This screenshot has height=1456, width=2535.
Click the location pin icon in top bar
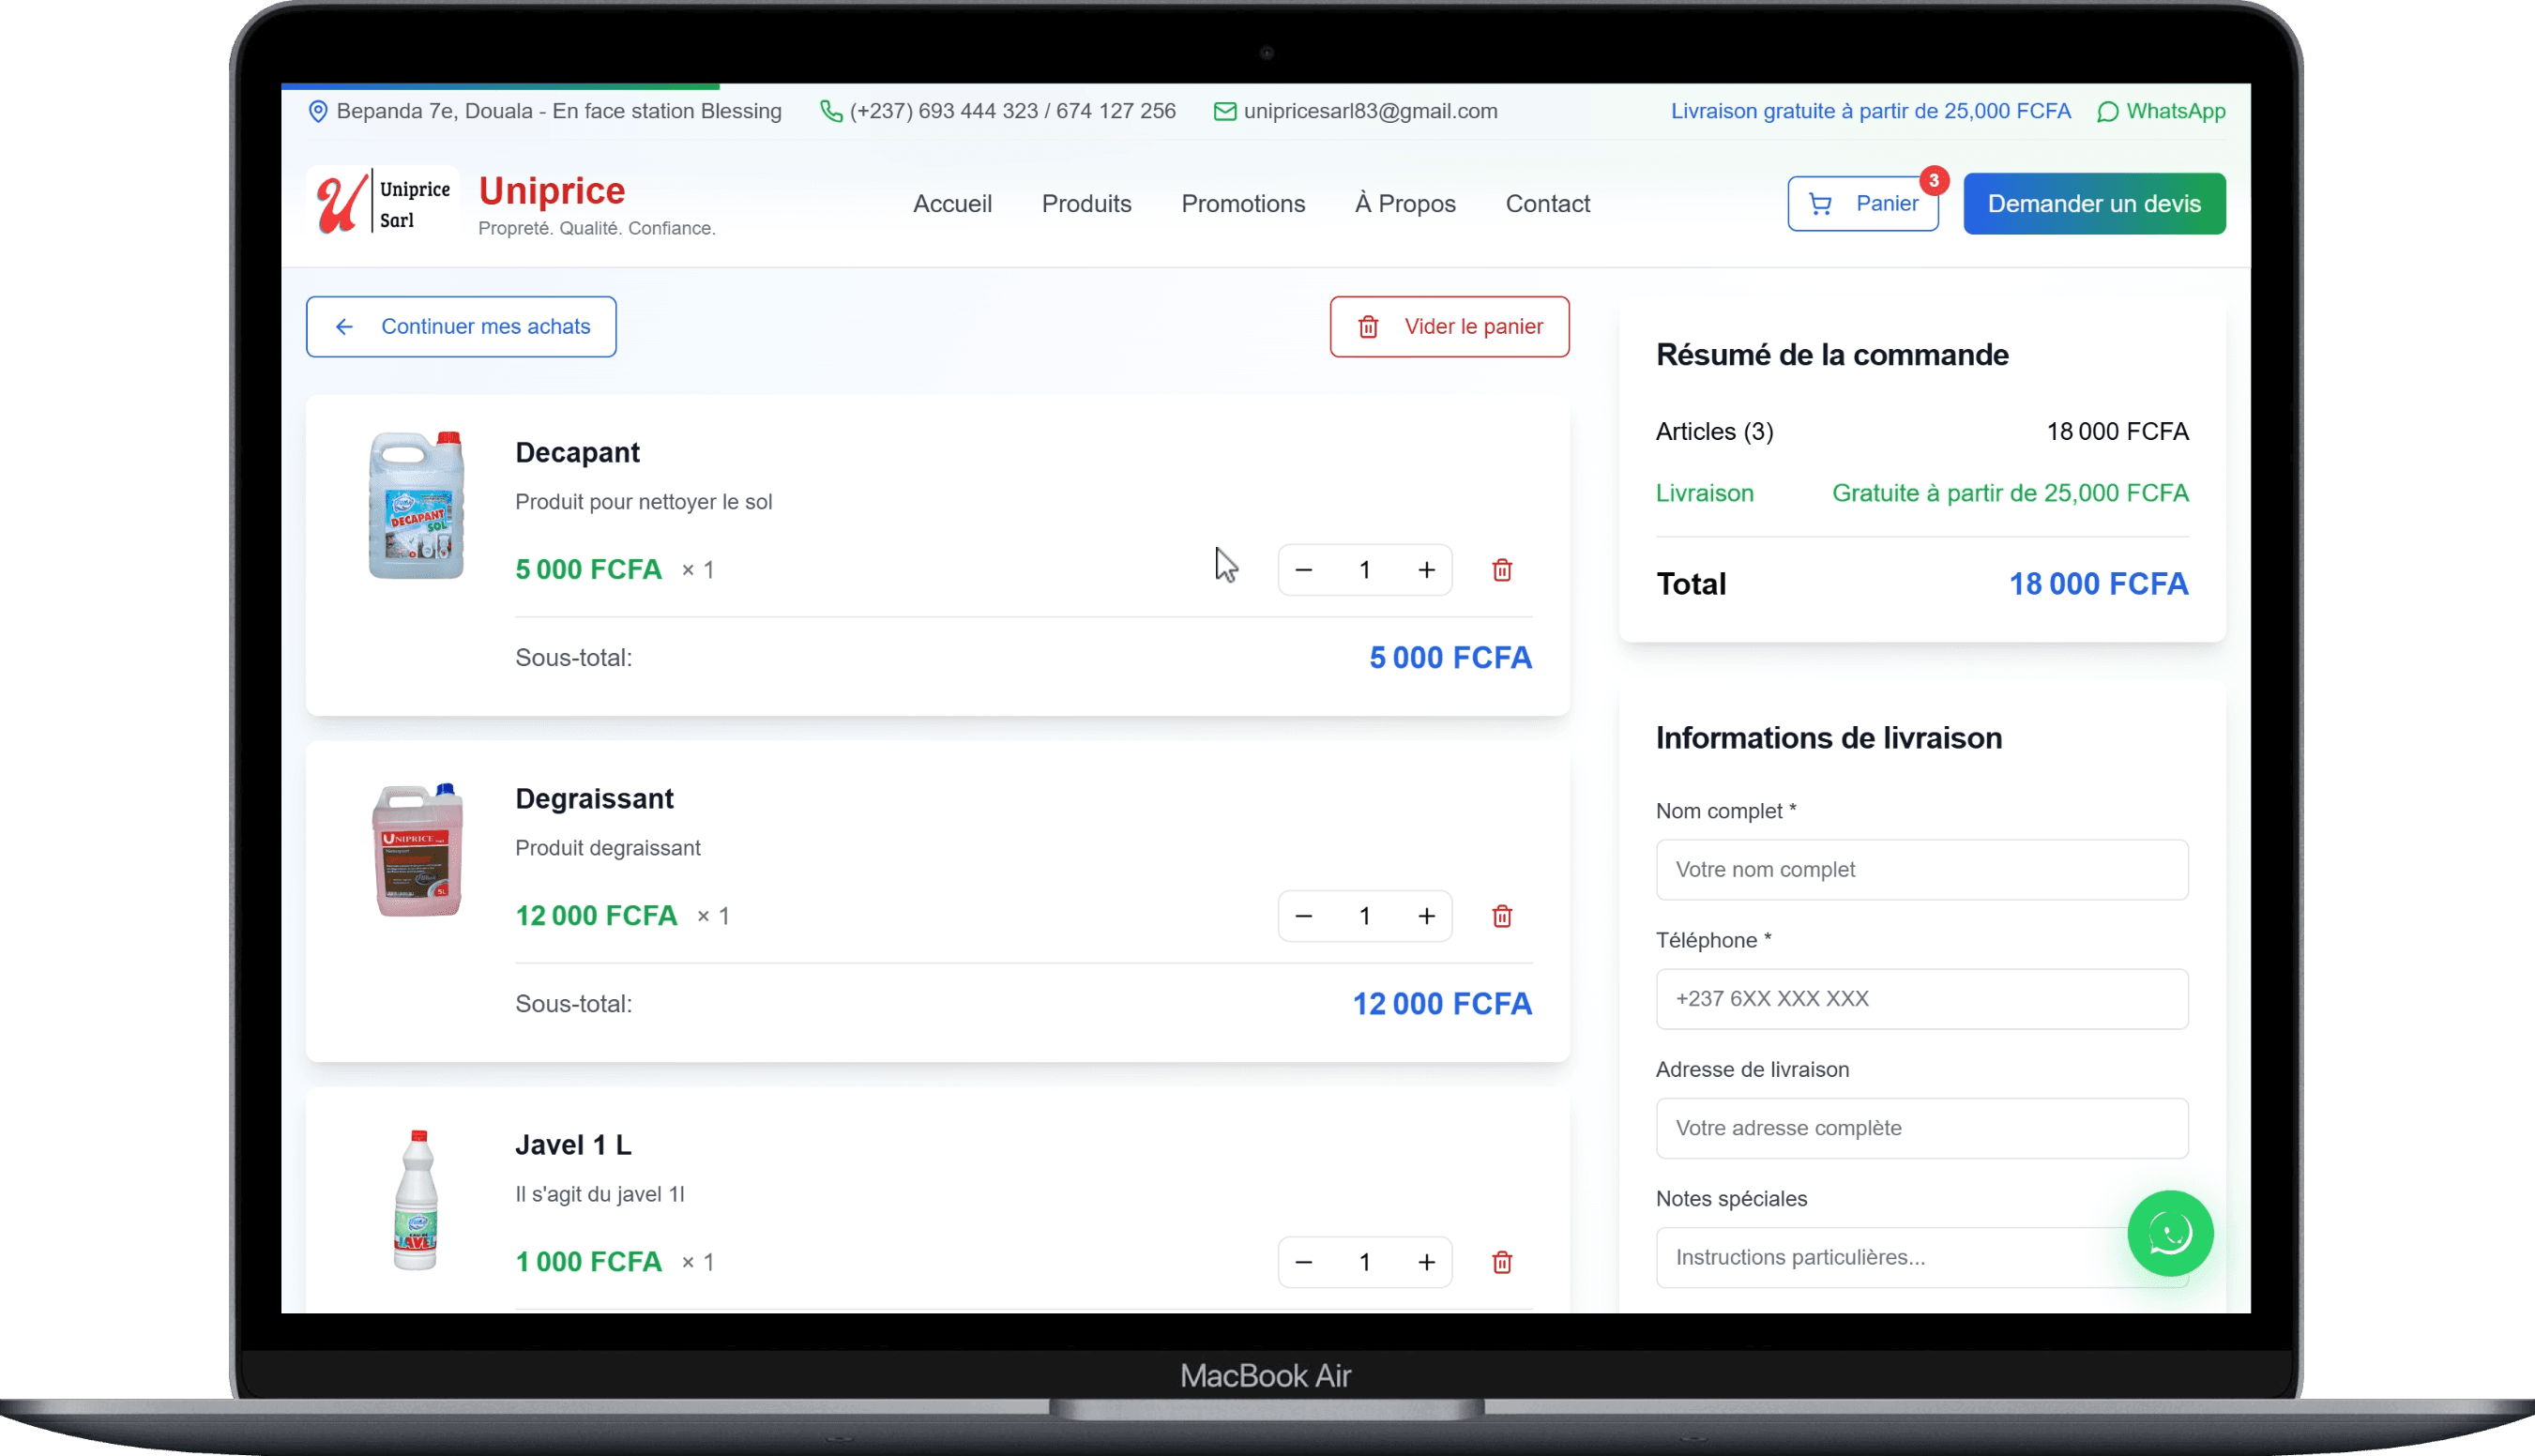318,111
